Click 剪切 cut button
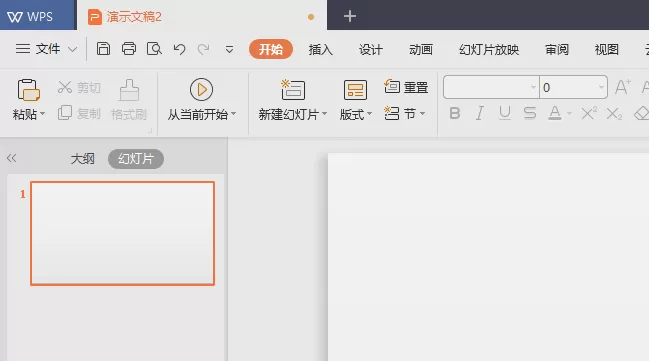Viewport: 649px width, 361px height. point(79,87)
